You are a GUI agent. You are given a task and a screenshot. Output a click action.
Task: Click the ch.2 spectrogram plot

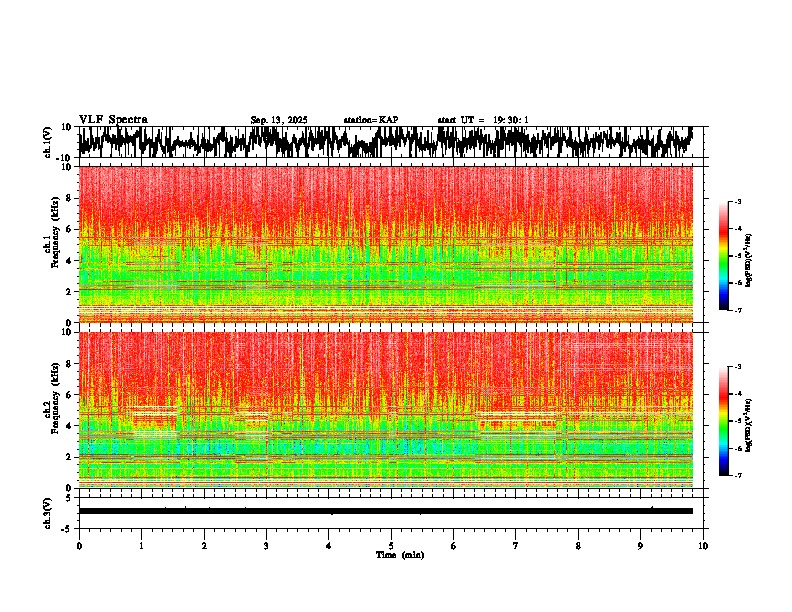point(385,410)
